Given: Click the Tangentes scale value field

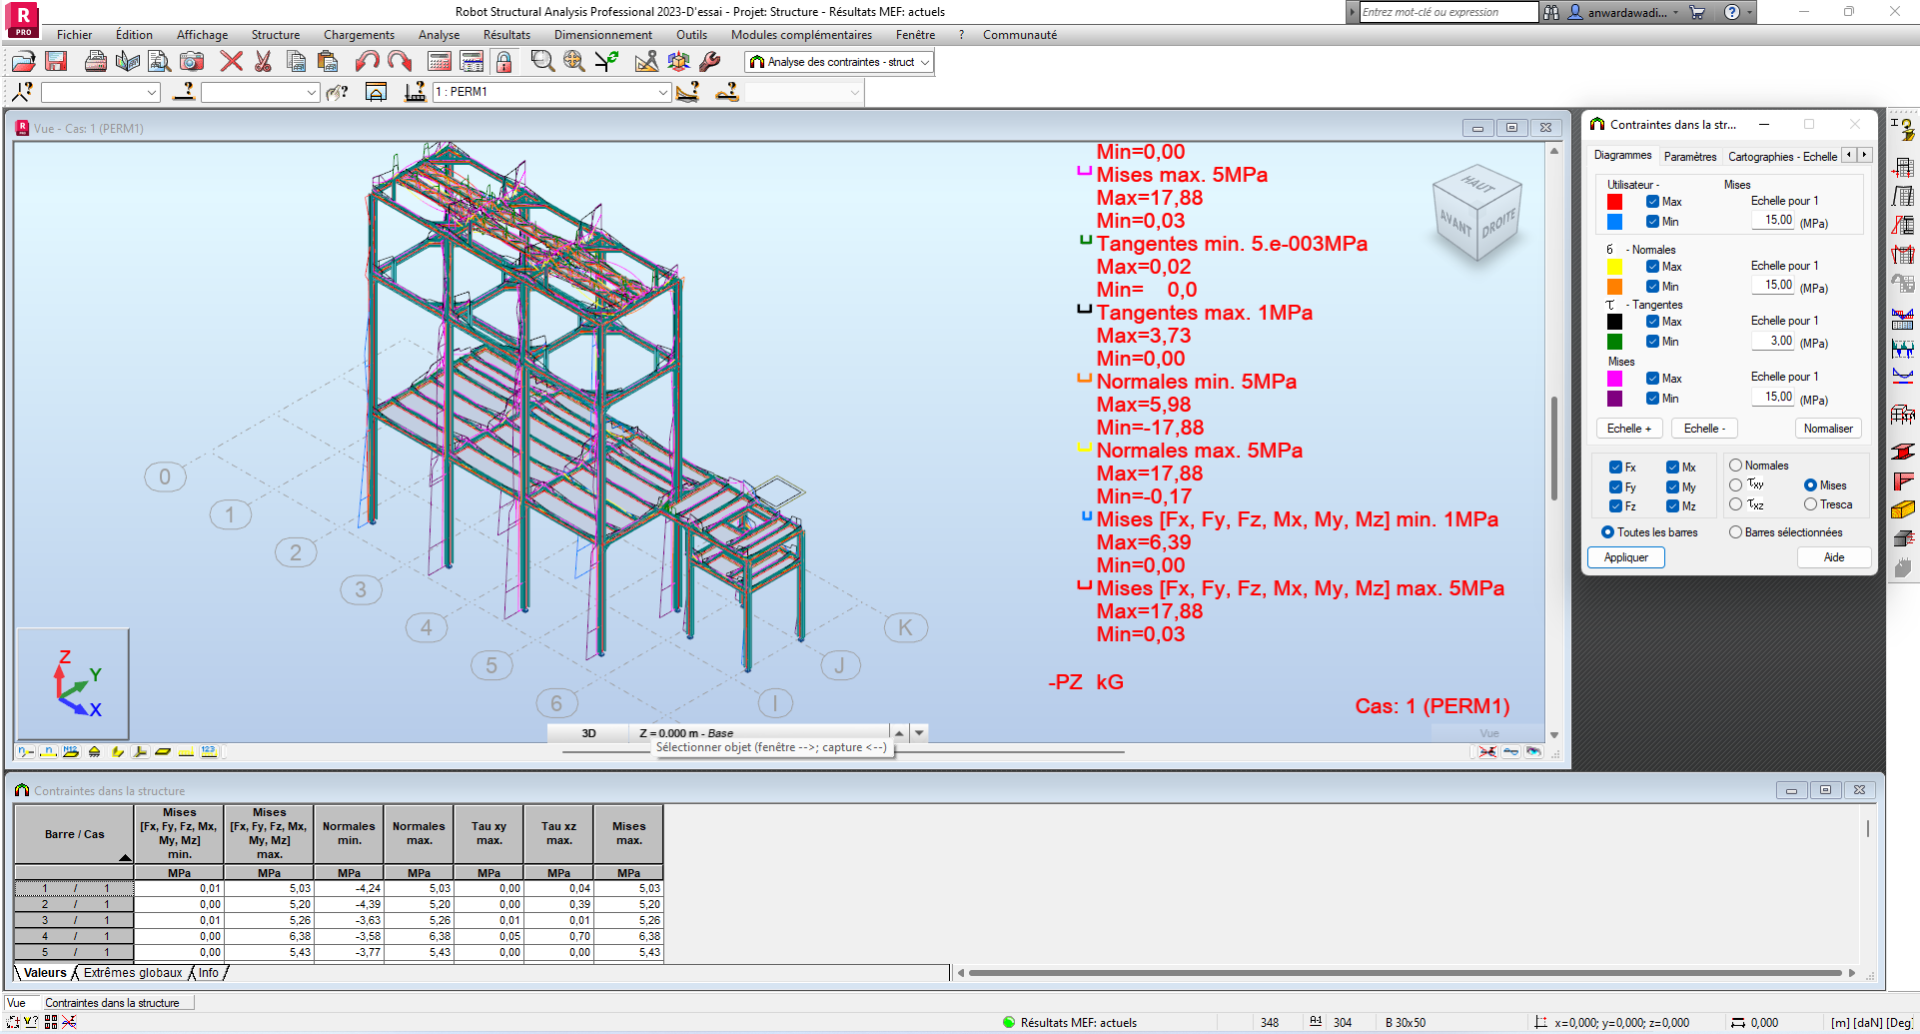Looking at the screenshot, I should click(1773, 341).
